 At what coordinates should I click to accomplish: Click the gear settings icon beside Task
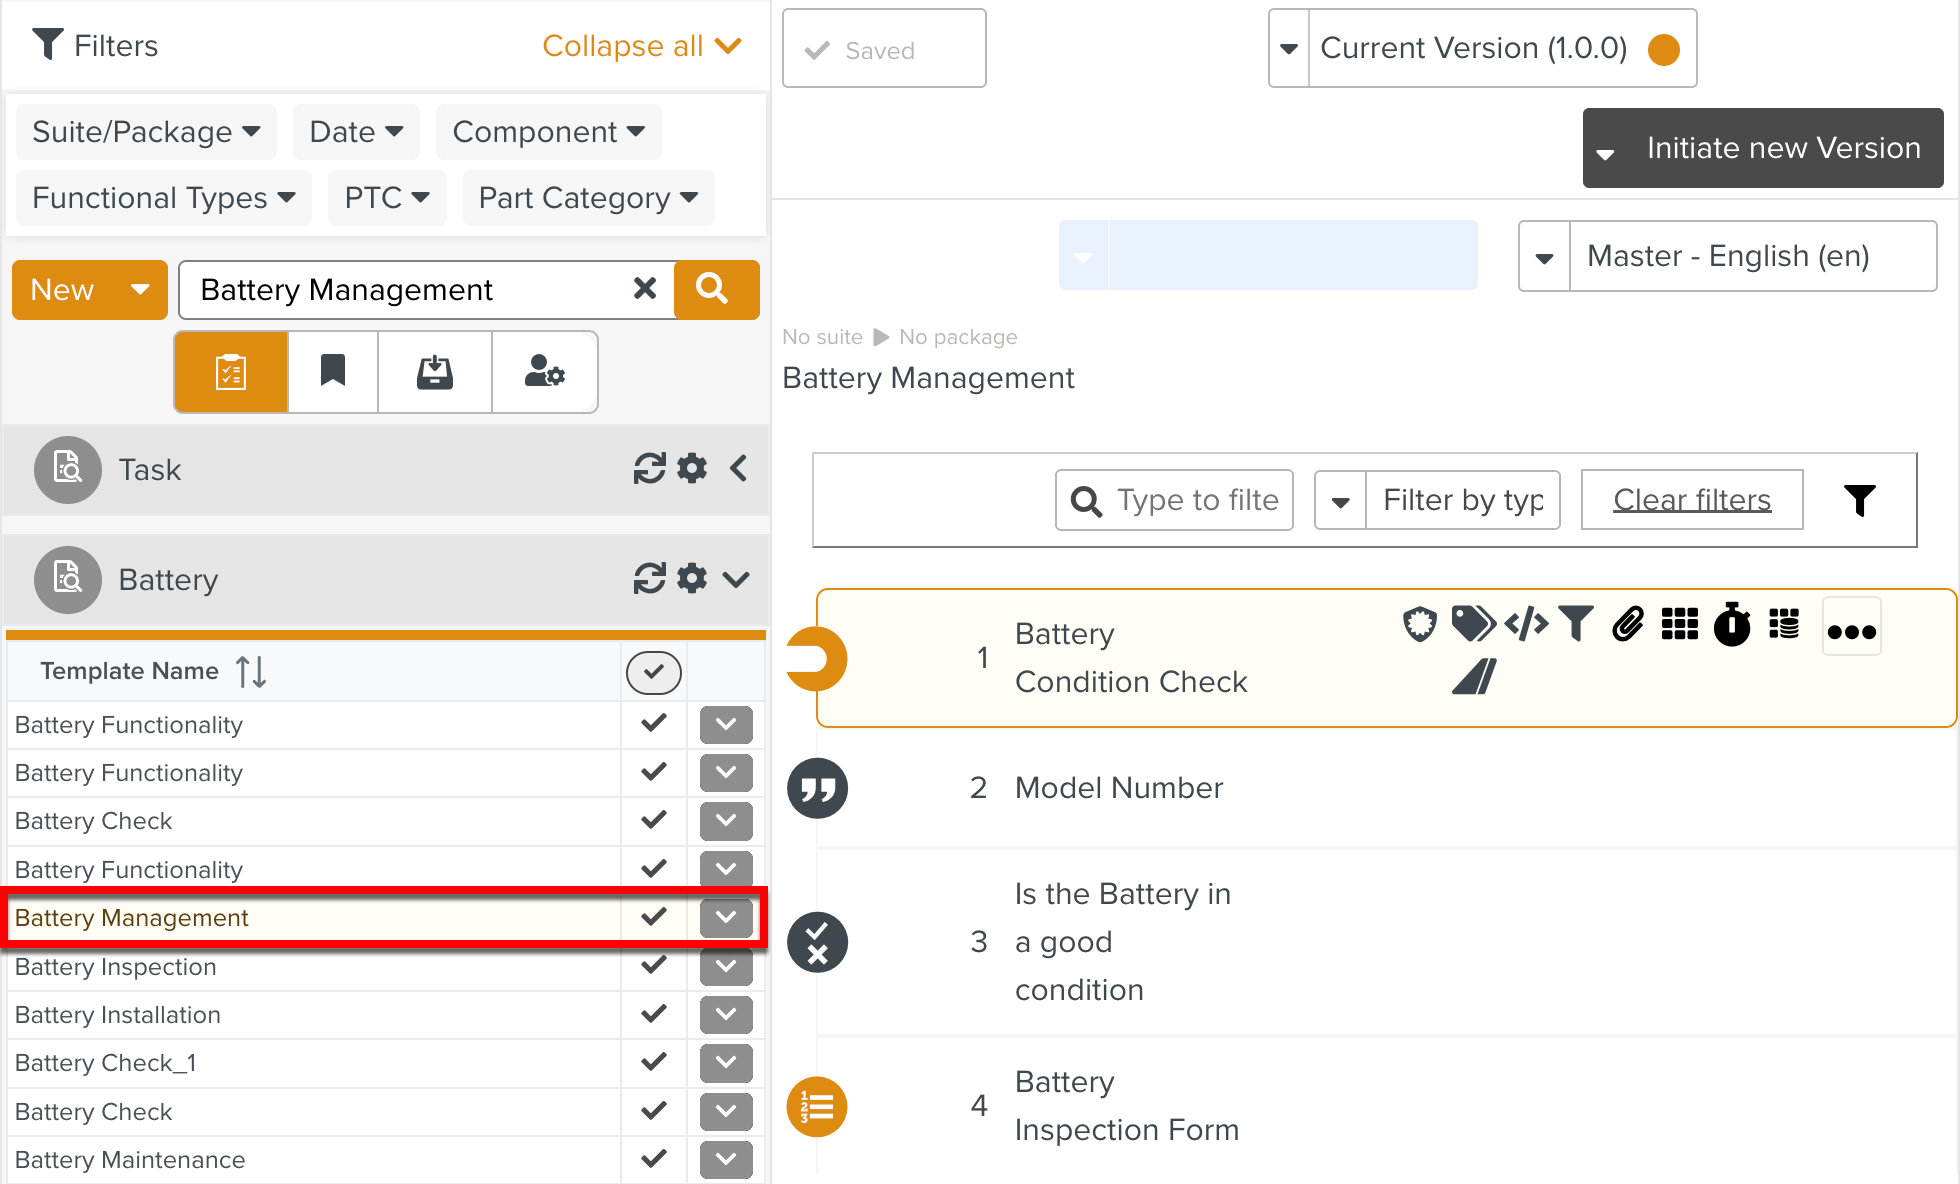692,469
